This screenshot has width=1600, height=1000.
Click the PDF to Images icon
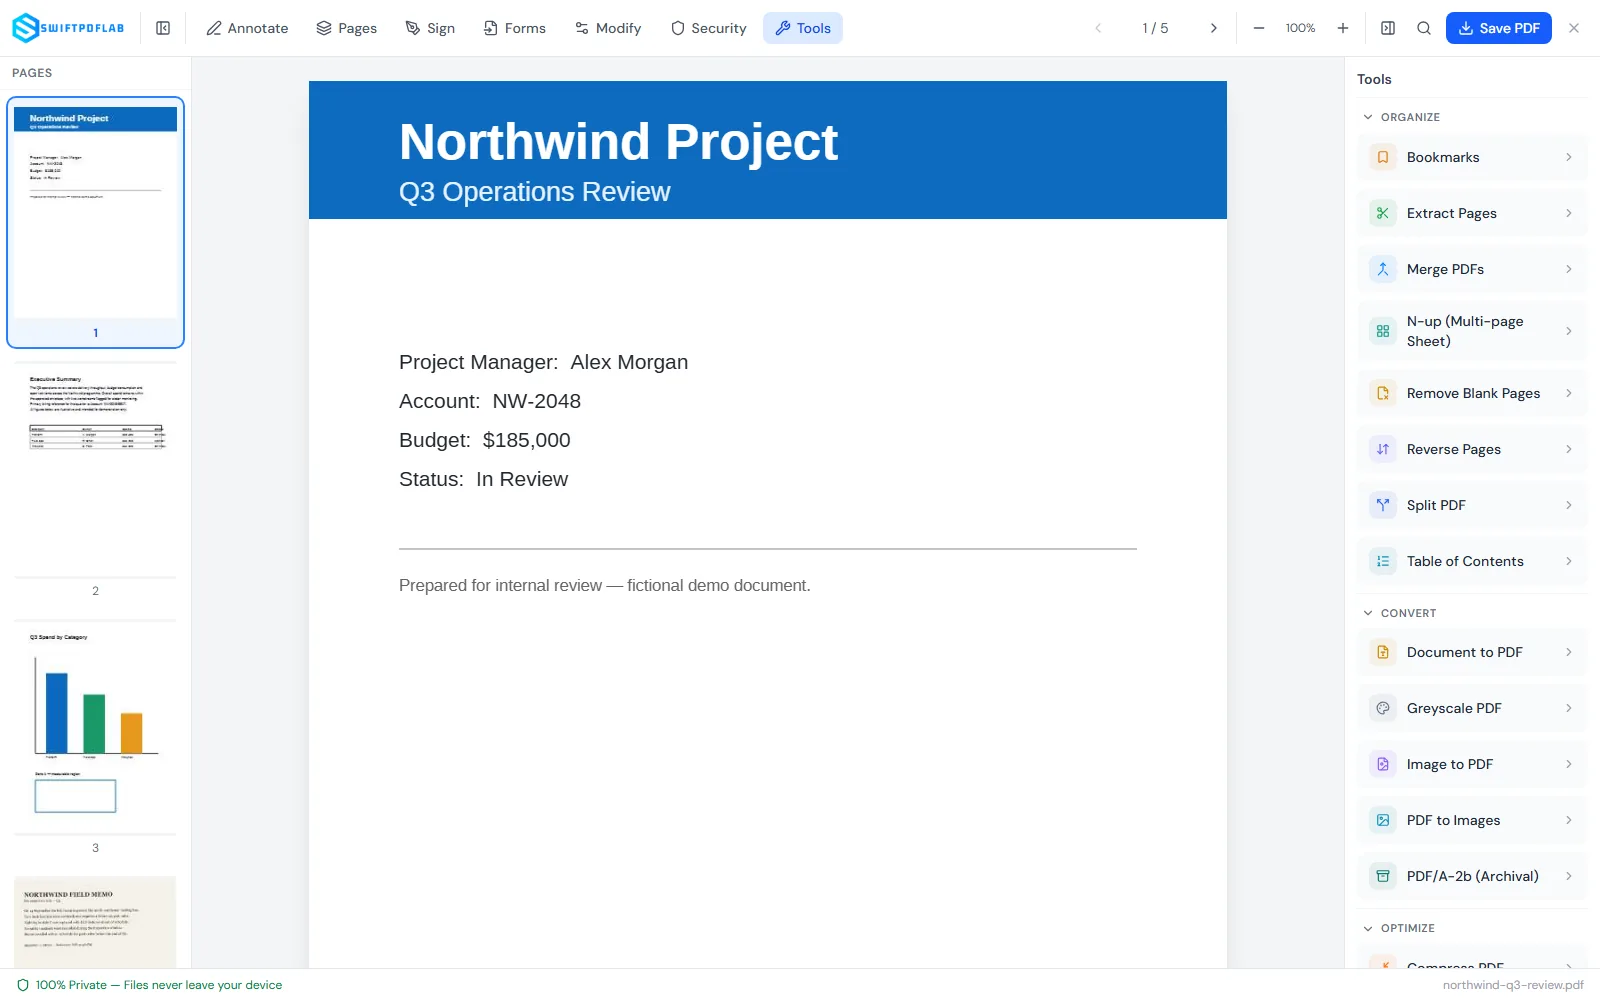click(x=1383, y=820)
